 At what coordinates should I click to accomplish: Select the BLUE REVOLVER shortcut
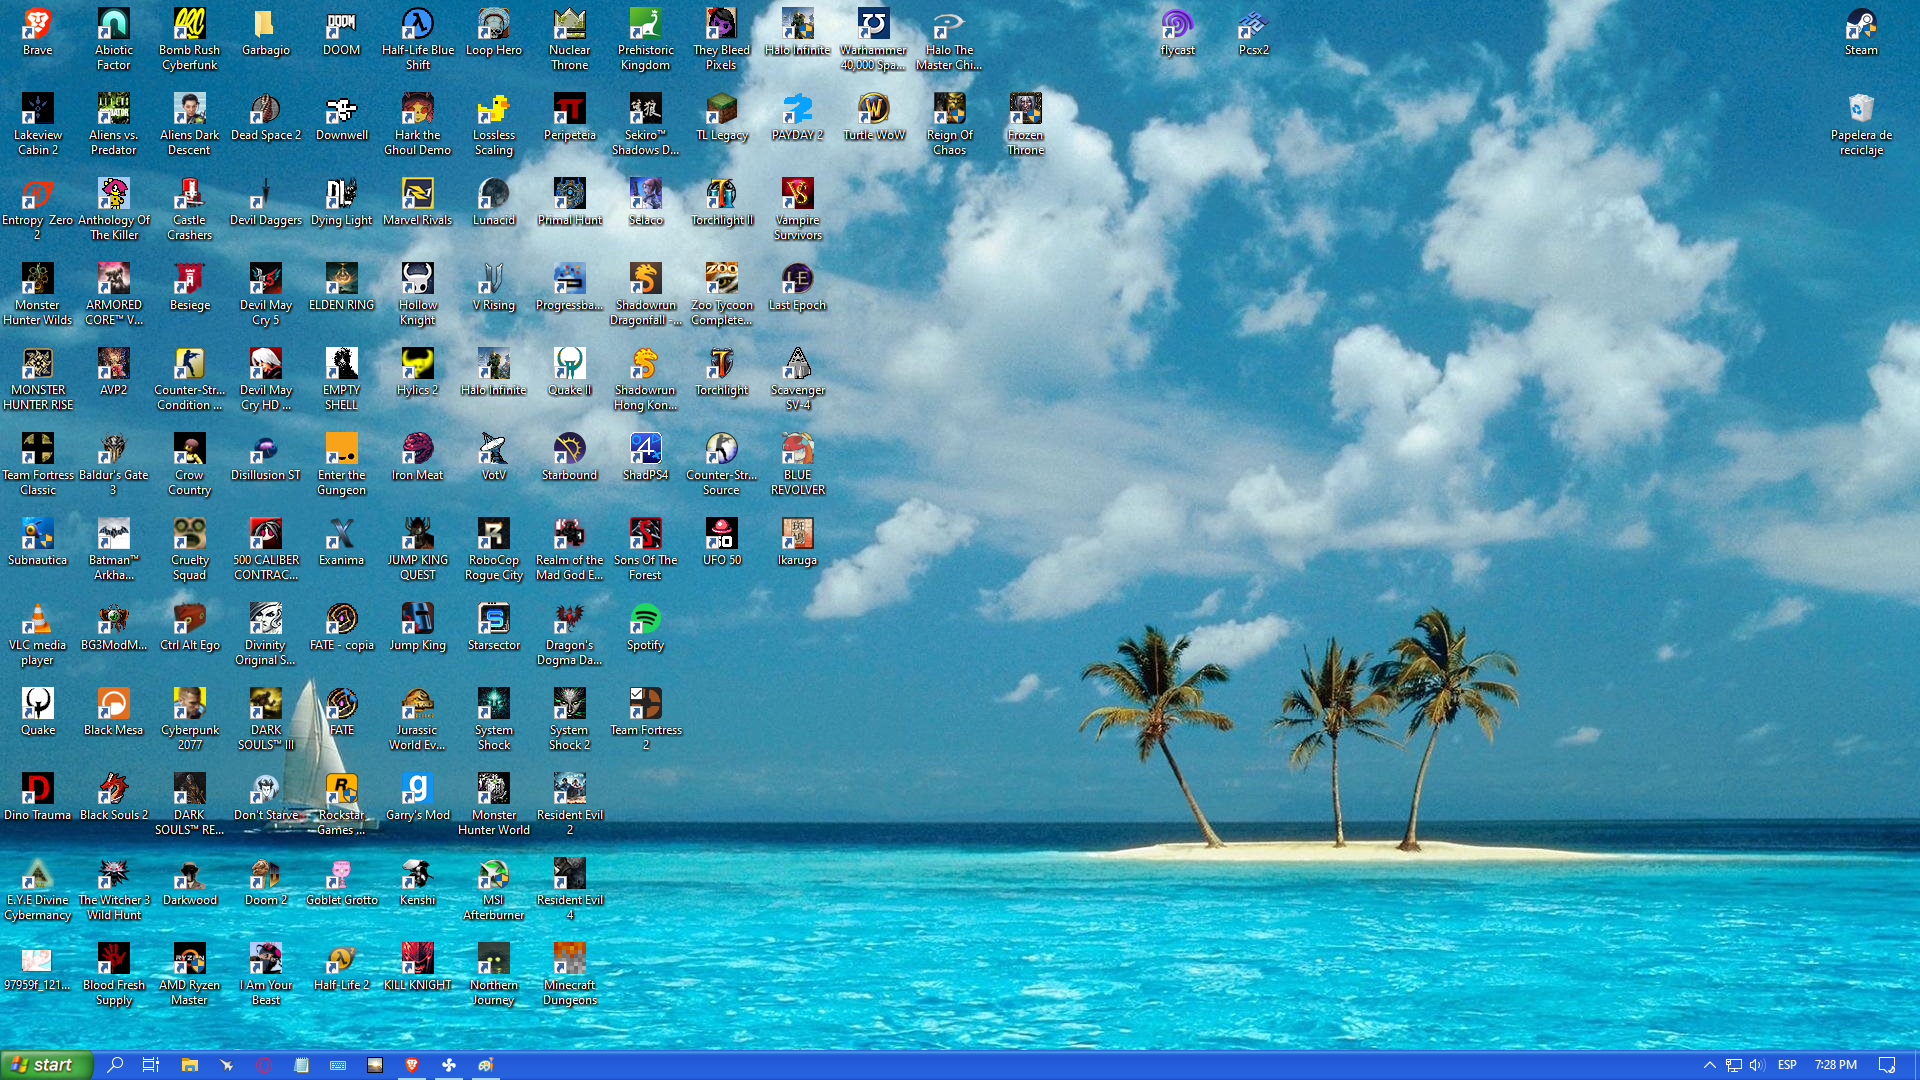click(x=798, y=464)
